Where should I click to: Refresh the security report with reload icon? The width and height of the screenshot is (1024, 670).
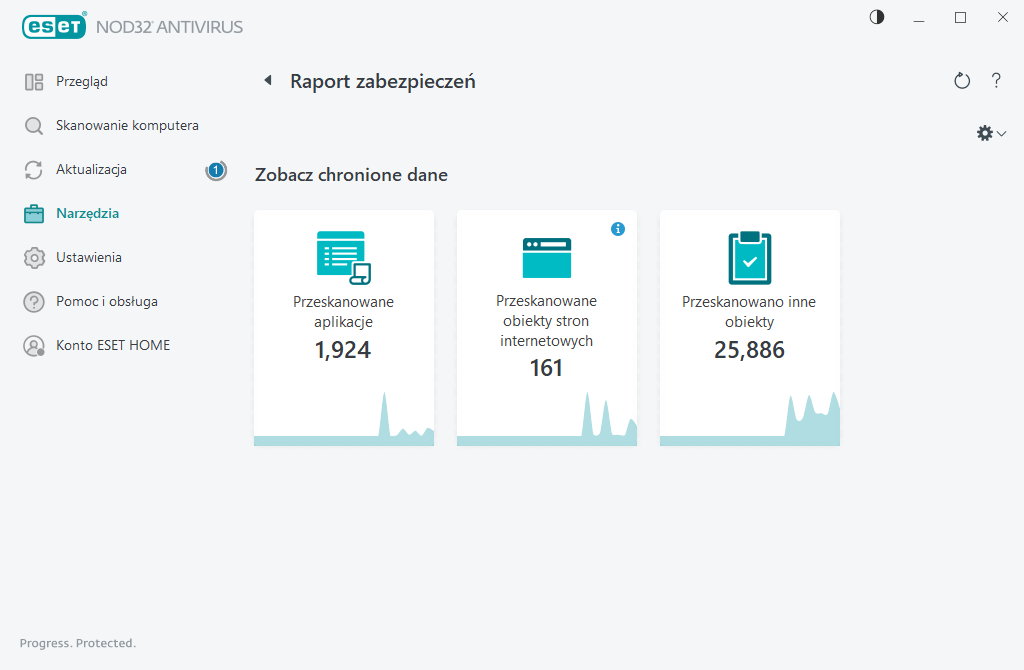click(962, 81)
